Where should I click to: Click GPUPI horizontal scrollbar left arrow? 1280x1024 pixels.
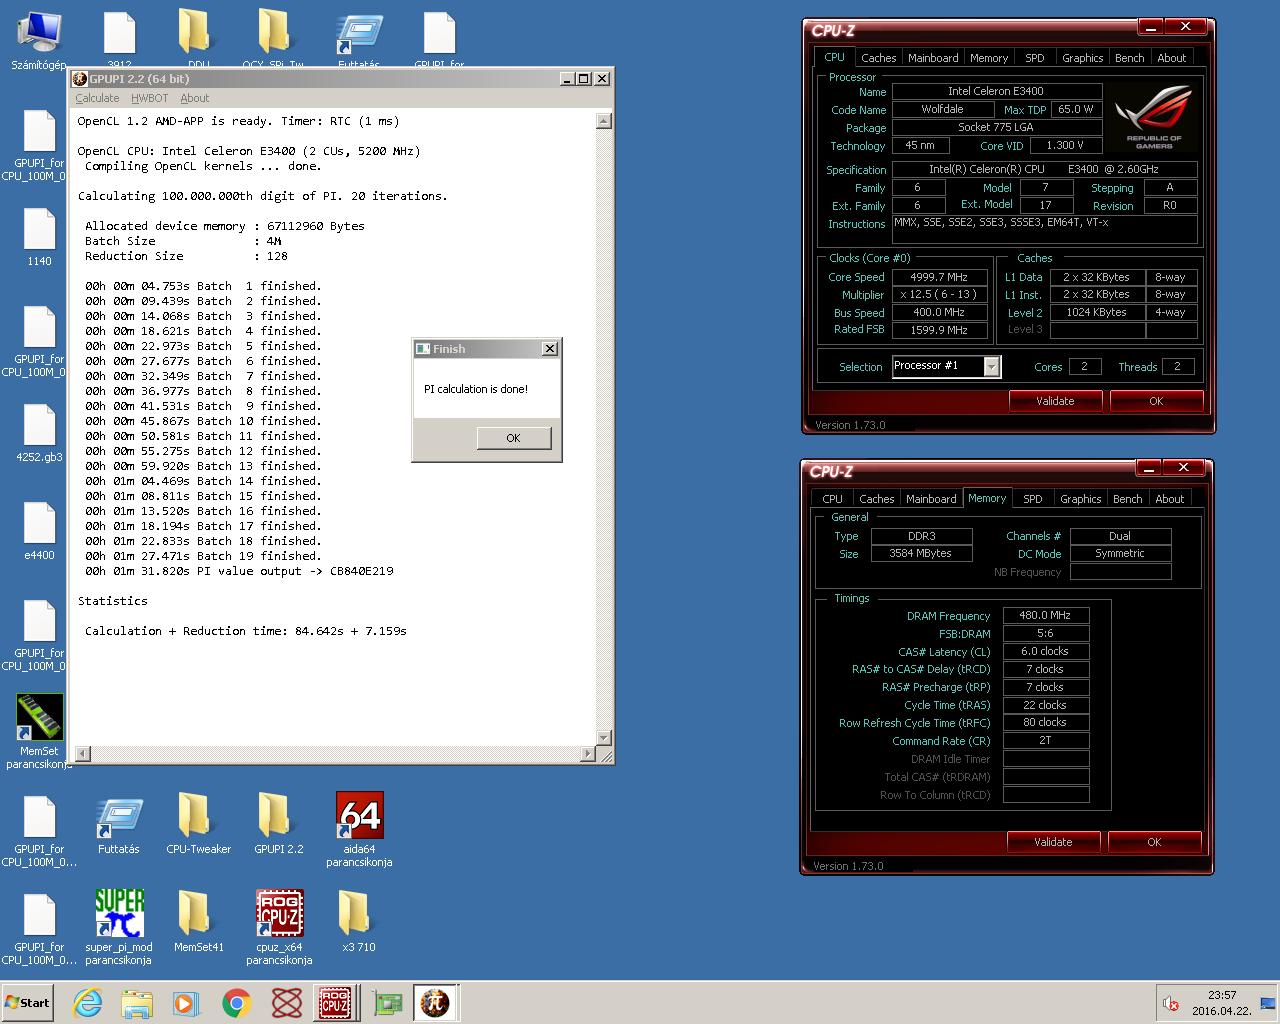83,753
